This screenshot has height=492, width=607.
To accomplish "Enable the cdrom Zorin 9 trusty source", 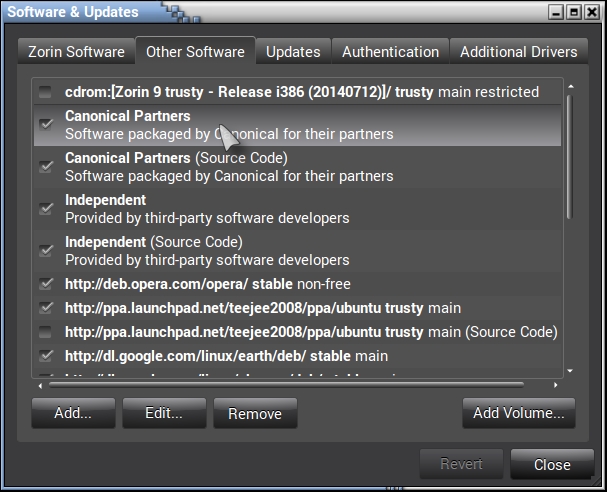I will (x=45, y=92).
